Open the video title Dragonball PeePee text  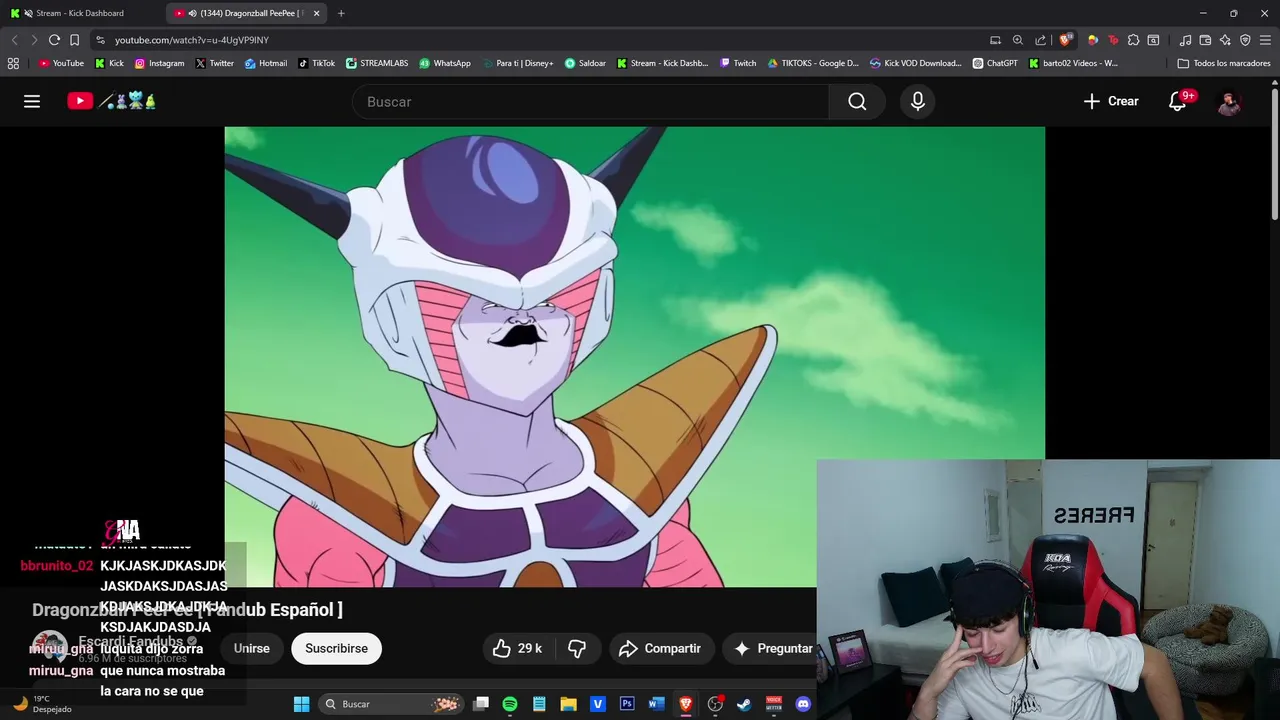click(187, 609)
